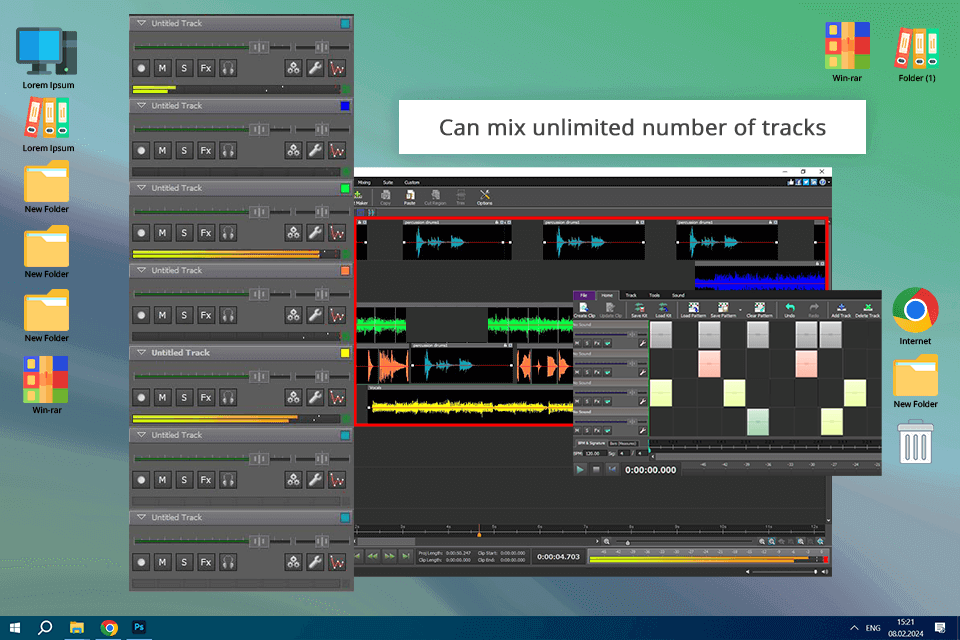Open Sound tab in beat maker
Image resolution: width=960 pixels, height=640 pixels.
coord(678,295)
